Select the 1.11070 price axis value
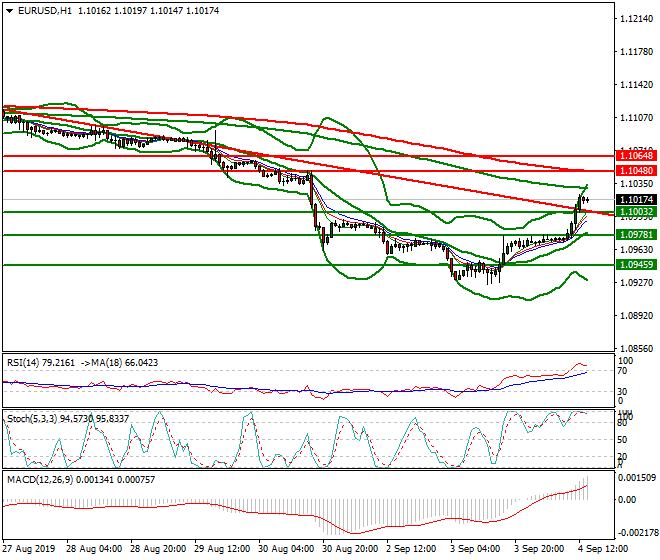 (637, 117)
